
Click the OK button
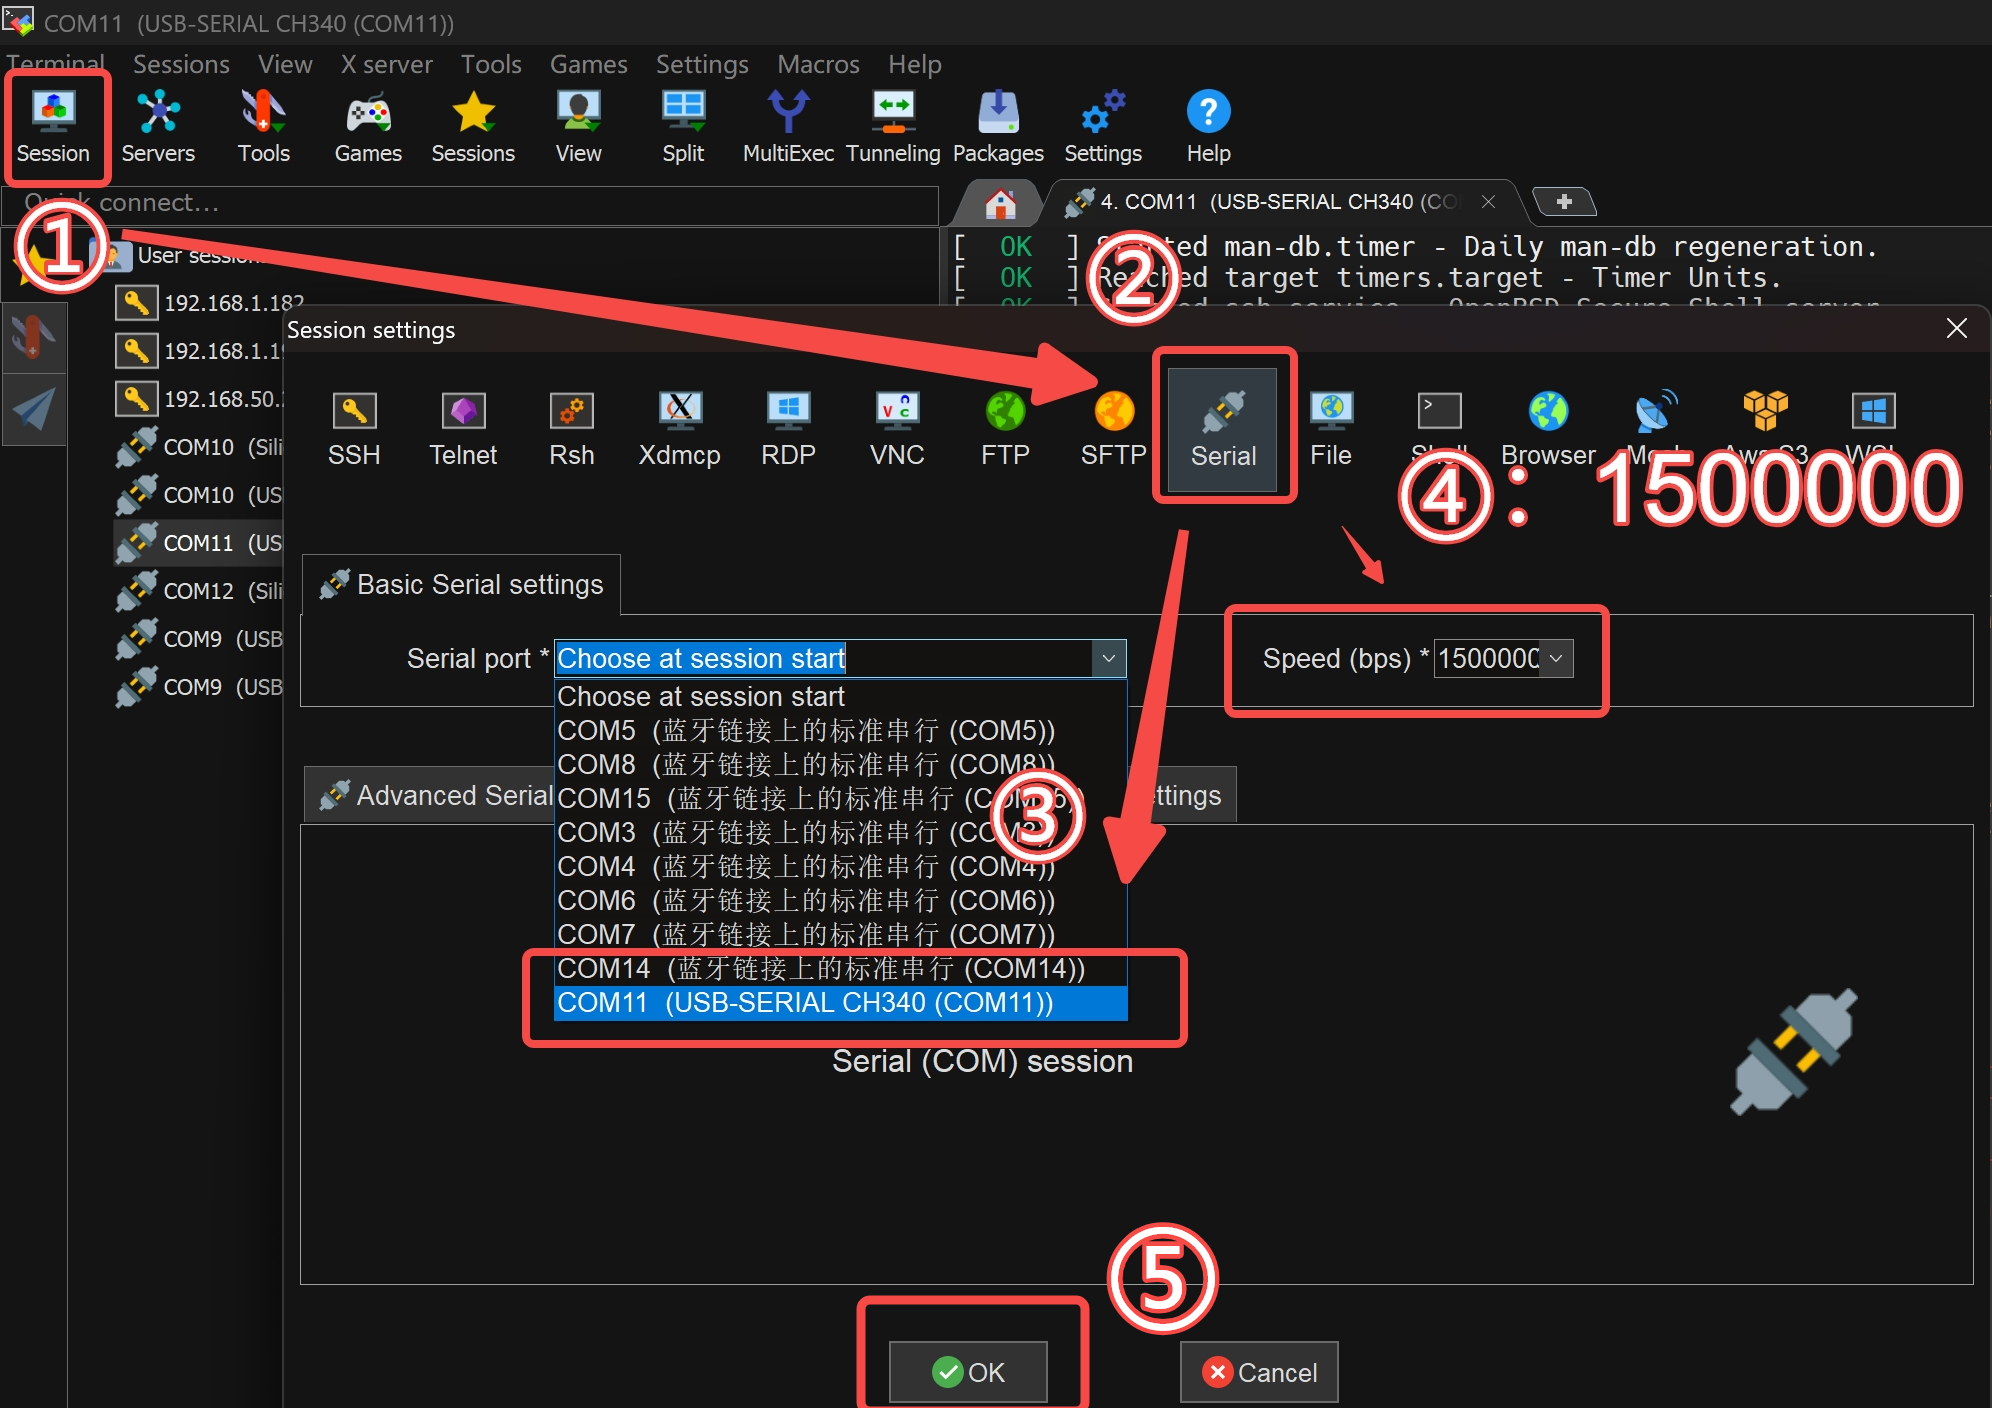click(x=968, y=1372)
